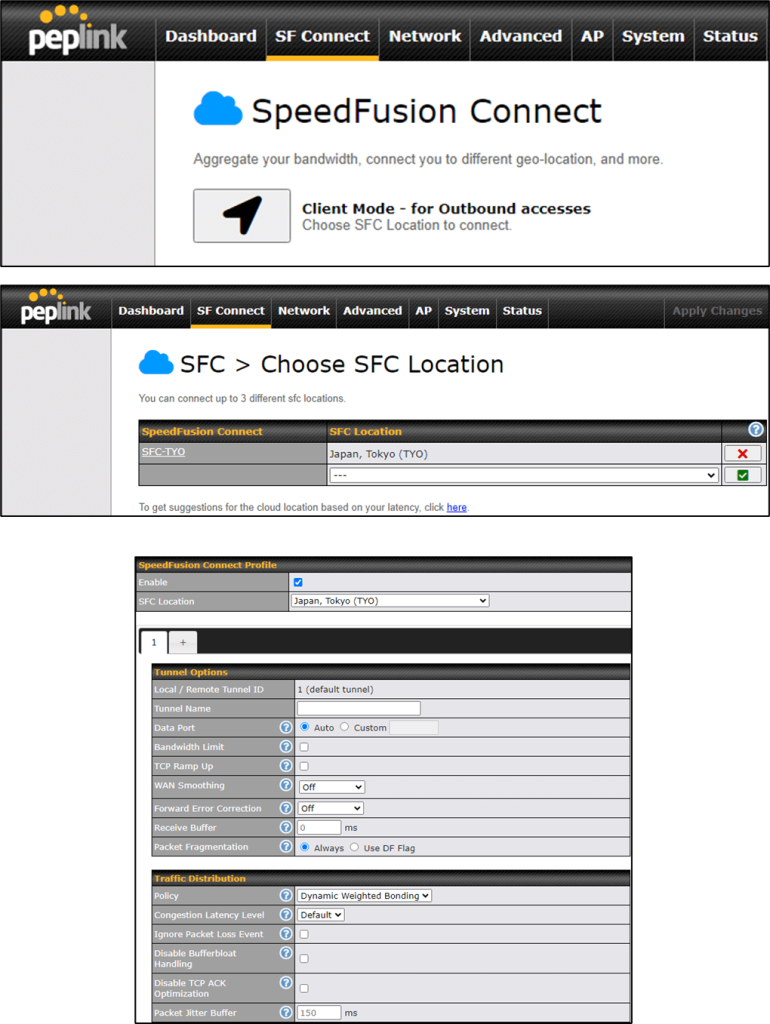Confirm new location with green checkmark icon
This screenshot has height=1024, width=770.
(x=742, y=475)
